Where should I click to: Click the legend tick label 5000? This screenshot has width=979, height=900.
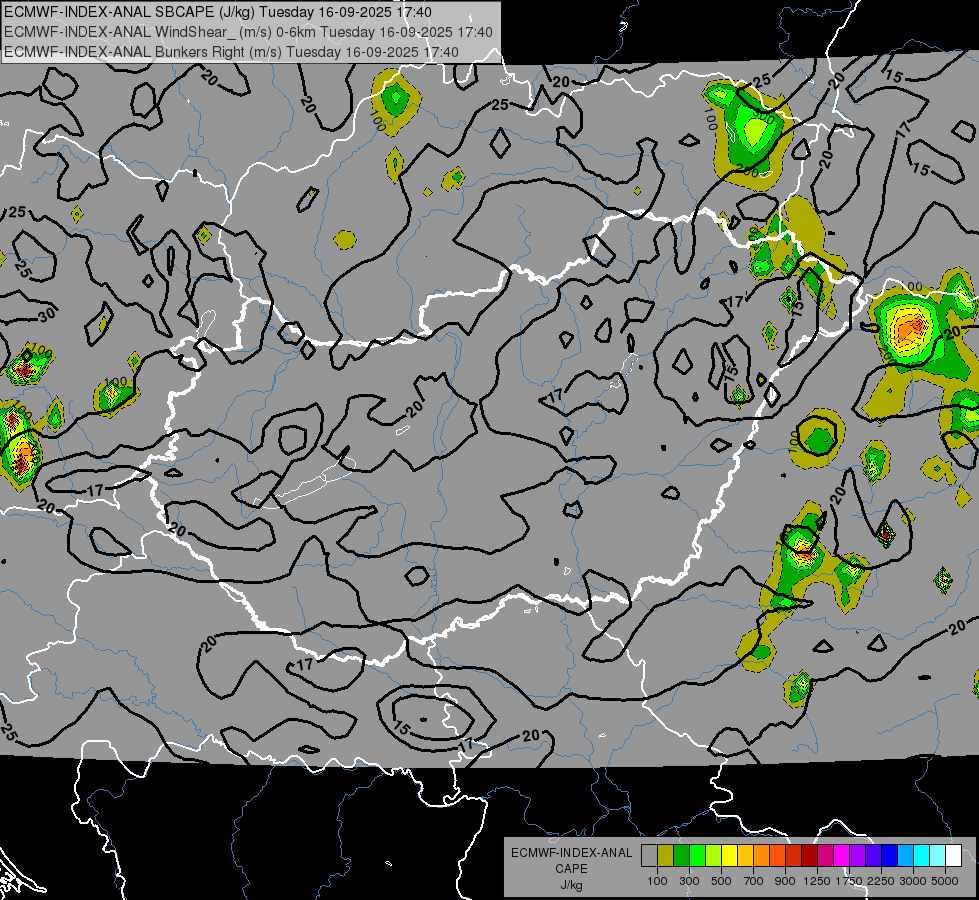pyautogui.click(x=945, y=881)
